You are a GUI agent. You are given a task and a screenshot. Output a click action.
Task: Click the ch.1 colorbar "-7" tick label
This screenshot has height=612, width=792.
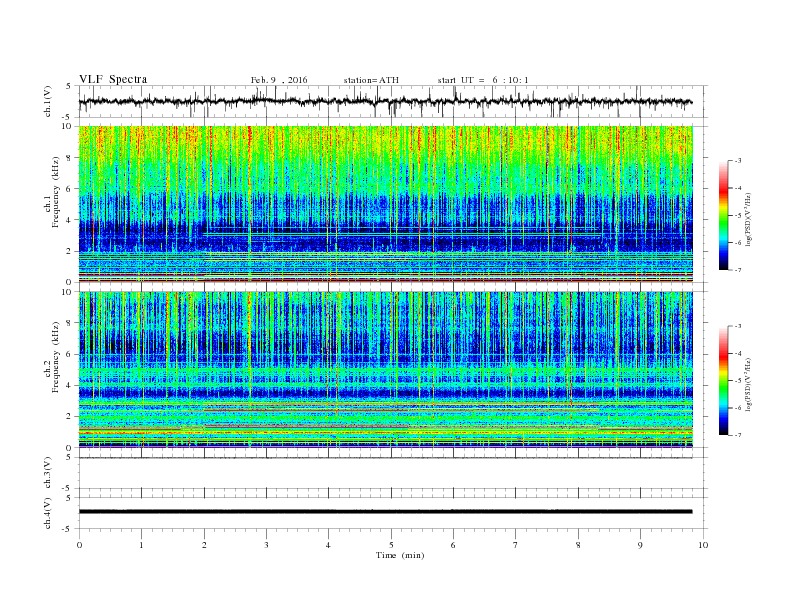click(737, 270)
